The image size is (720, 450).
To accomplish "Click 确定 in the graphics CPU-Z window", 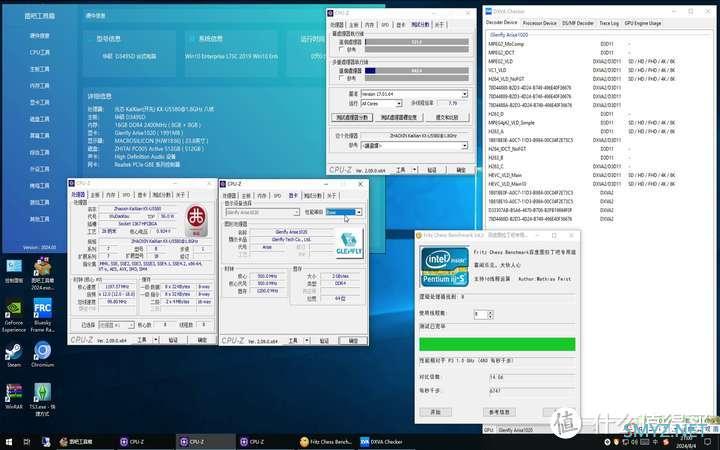I will pyautogui.click(x=353, y=341).
